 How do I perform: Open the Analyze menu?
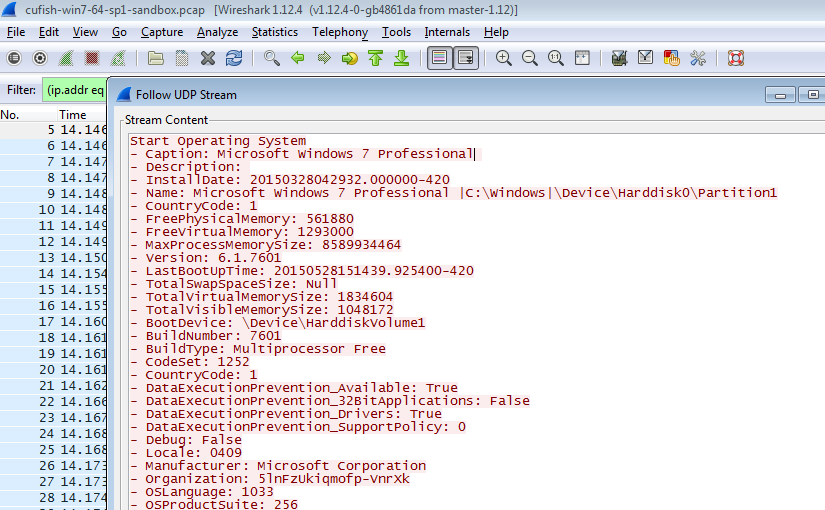217,32
